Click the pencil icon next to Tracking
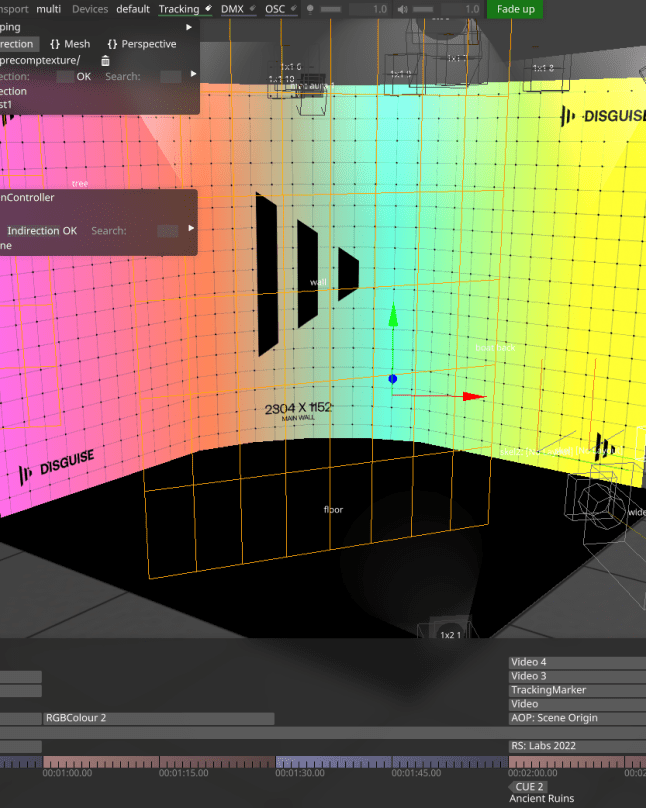The width and height of the screenshot is (646, 808). click(208, 8)
